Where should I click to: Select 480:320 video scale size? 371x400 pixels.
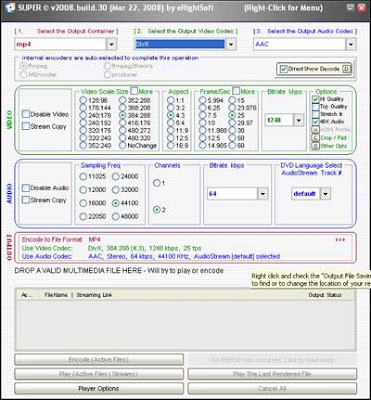[x=122, y=138]
